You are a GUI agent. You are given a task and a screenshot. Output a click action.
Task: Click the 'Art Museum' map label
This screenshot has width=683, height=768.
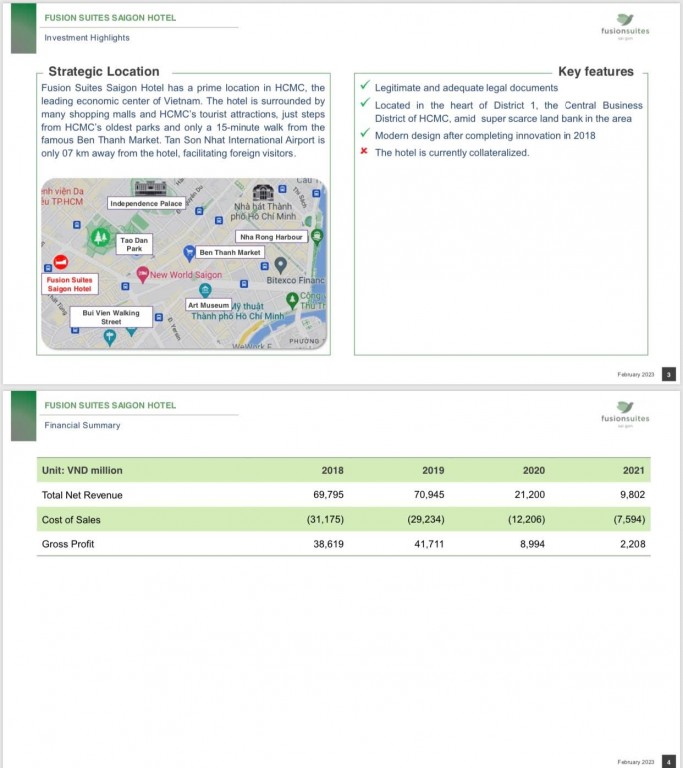[209, 305]
